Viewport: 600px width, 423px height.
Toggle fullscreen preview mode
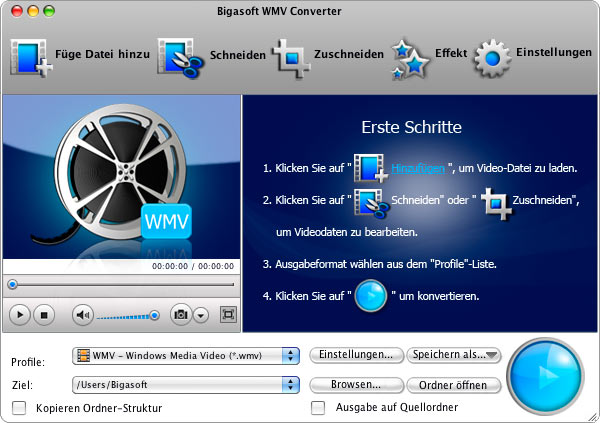228,315
